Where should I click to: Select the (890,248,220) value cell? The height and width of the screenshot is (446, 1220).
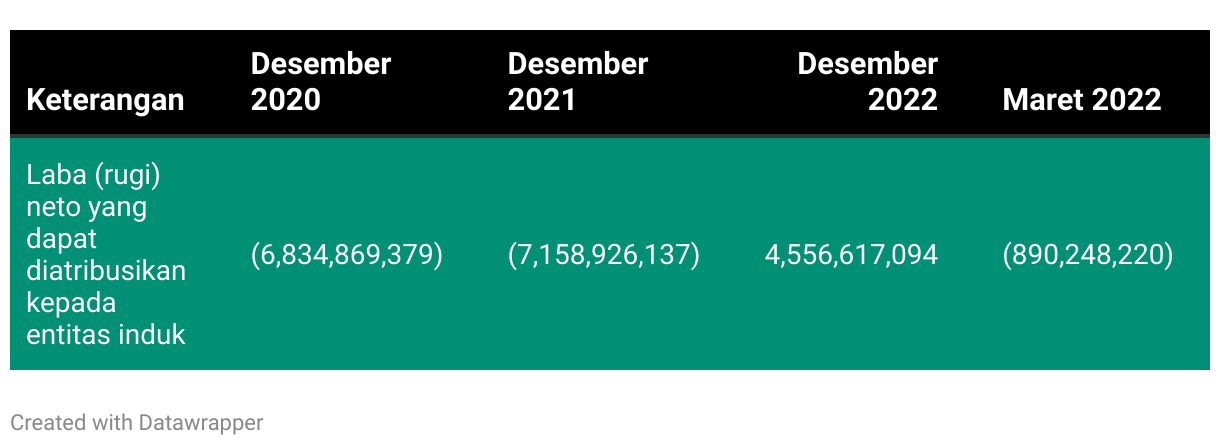coord(1087,255)
